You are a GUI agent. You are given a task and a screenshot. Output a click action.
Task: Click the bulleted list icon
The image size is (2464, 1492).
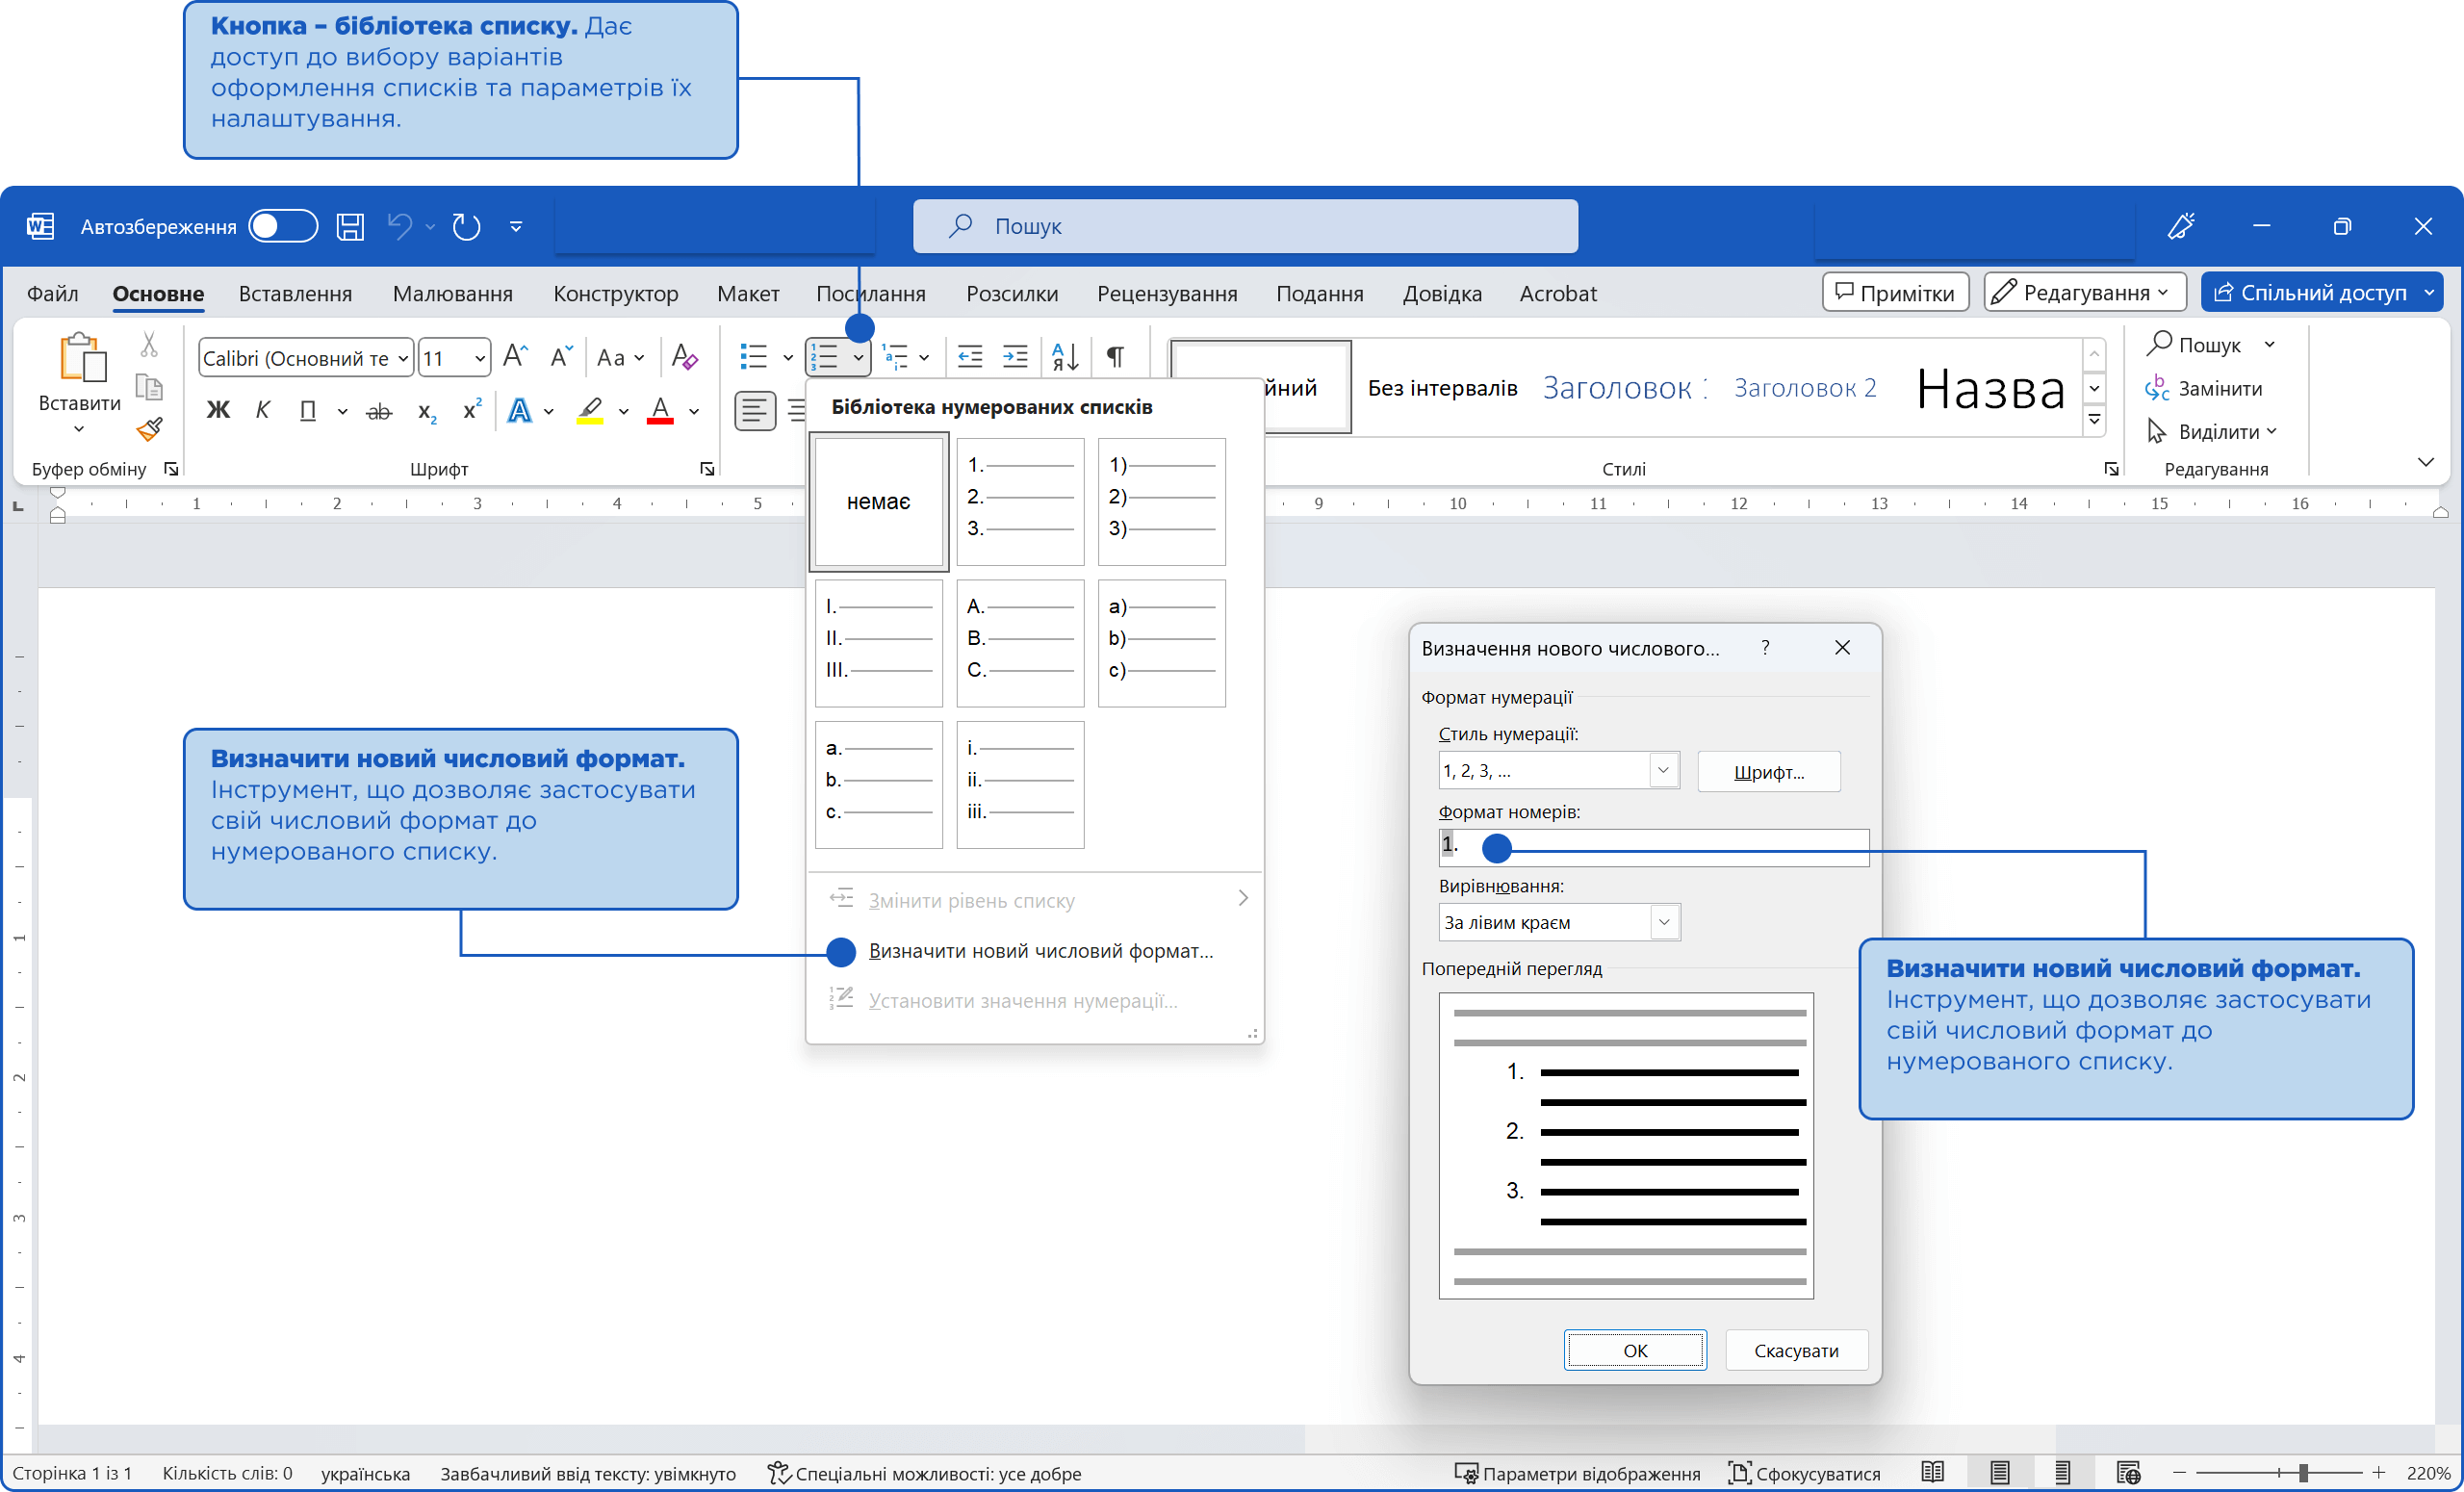click(753, 357)
